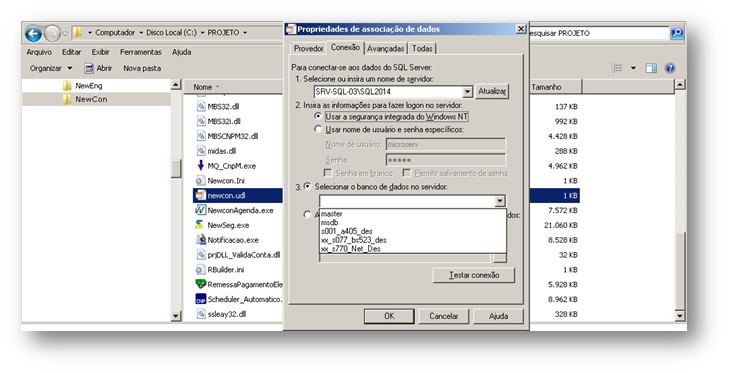Select the midas.dll file icon
The height and width of the screenshot is (373, 729).
point(201,151)
